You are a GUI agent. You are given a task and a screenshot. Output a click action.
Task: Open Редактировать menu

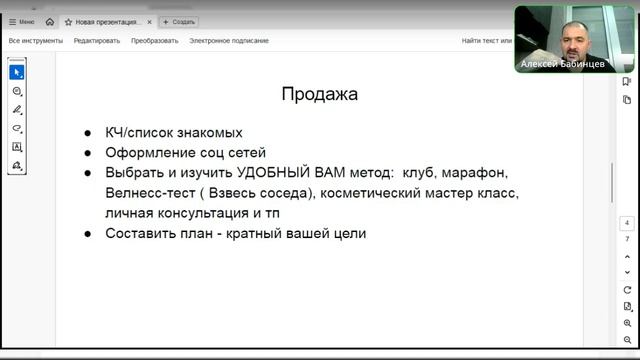point(97,41)
